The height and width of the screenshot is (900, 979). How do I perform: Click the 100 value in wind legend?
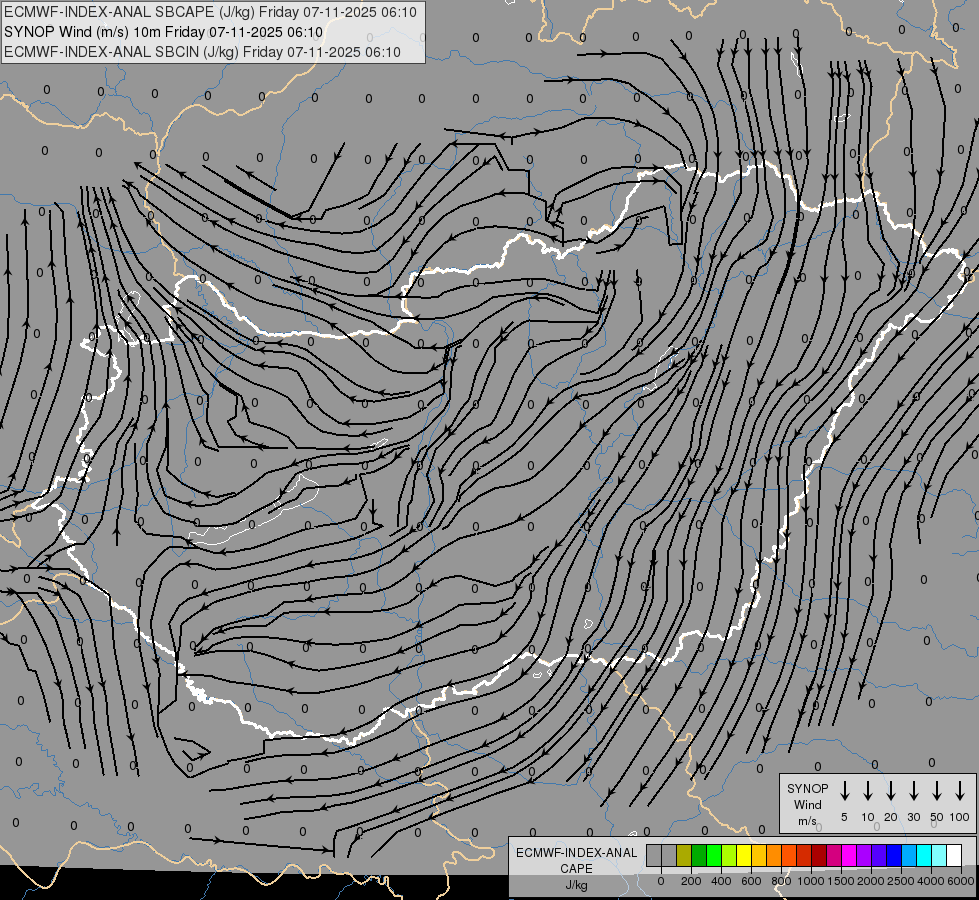[960, 817]
